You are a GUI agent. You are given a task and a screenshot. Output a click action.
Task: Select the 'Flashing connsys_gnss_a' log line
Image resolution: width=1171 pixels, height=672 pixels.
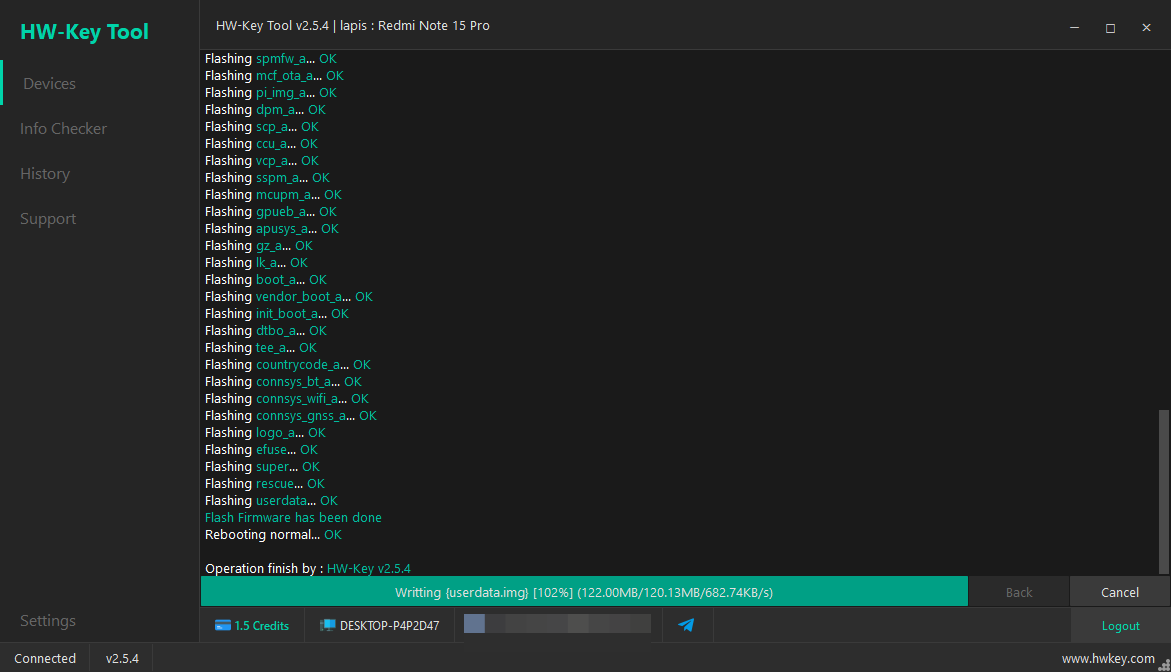click(x=291, y=415)
